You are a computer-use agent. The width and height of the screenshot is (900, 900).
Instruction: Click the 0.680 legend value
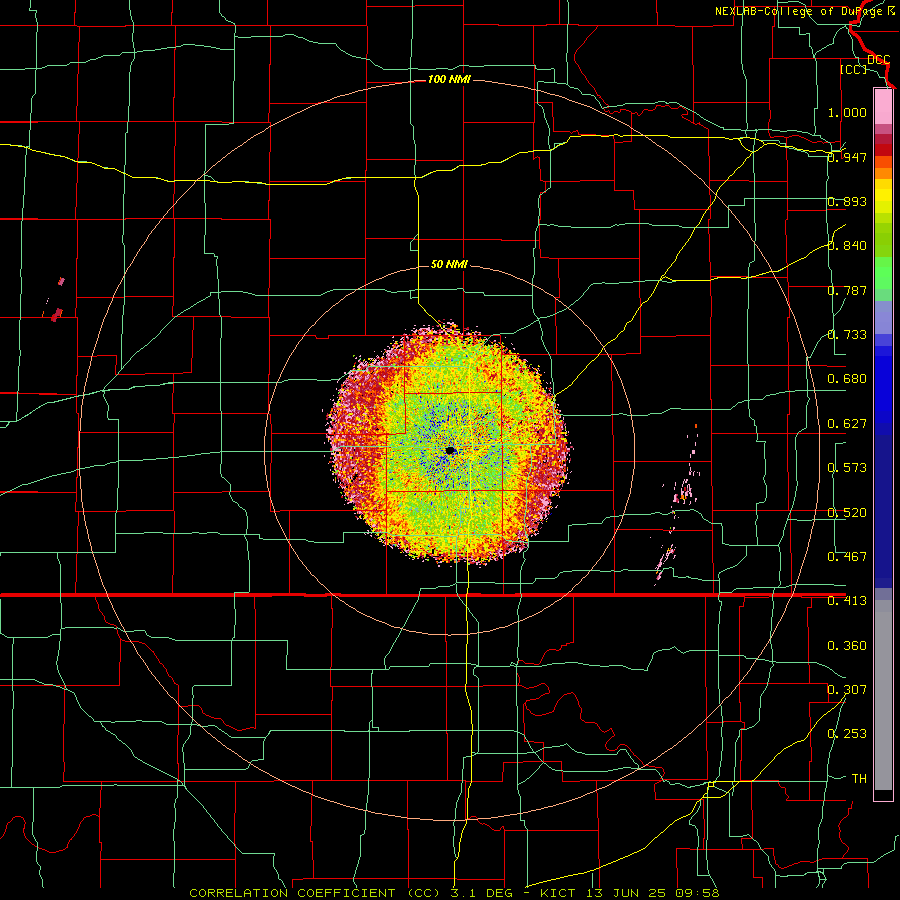click(847, 379)
